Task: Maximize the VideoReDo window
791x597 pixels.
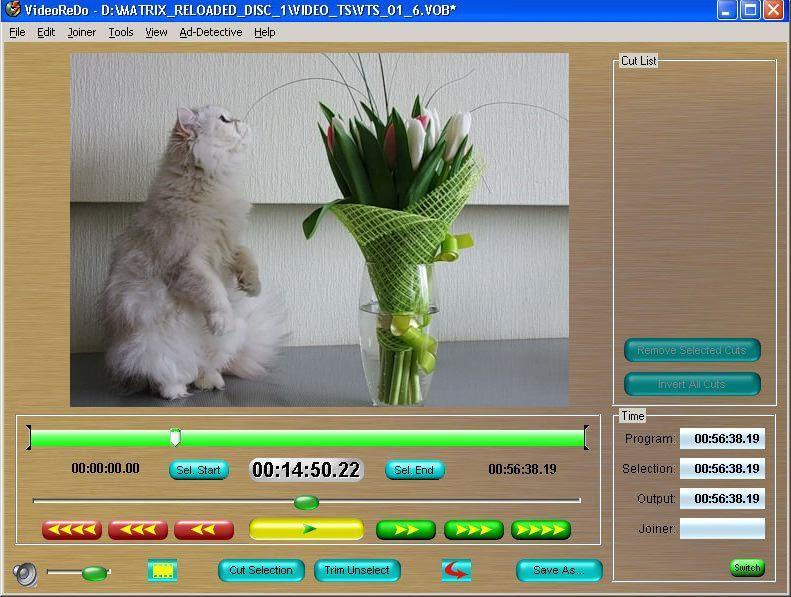Action: click(x=750, y=10)
